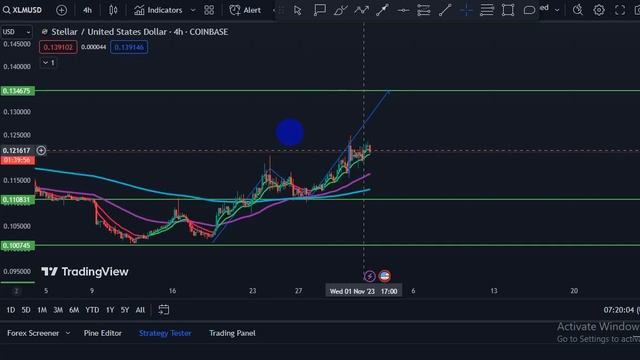The image size is (640, 360).
Task: Select the callout annotation tool
Action: (320, 10)
